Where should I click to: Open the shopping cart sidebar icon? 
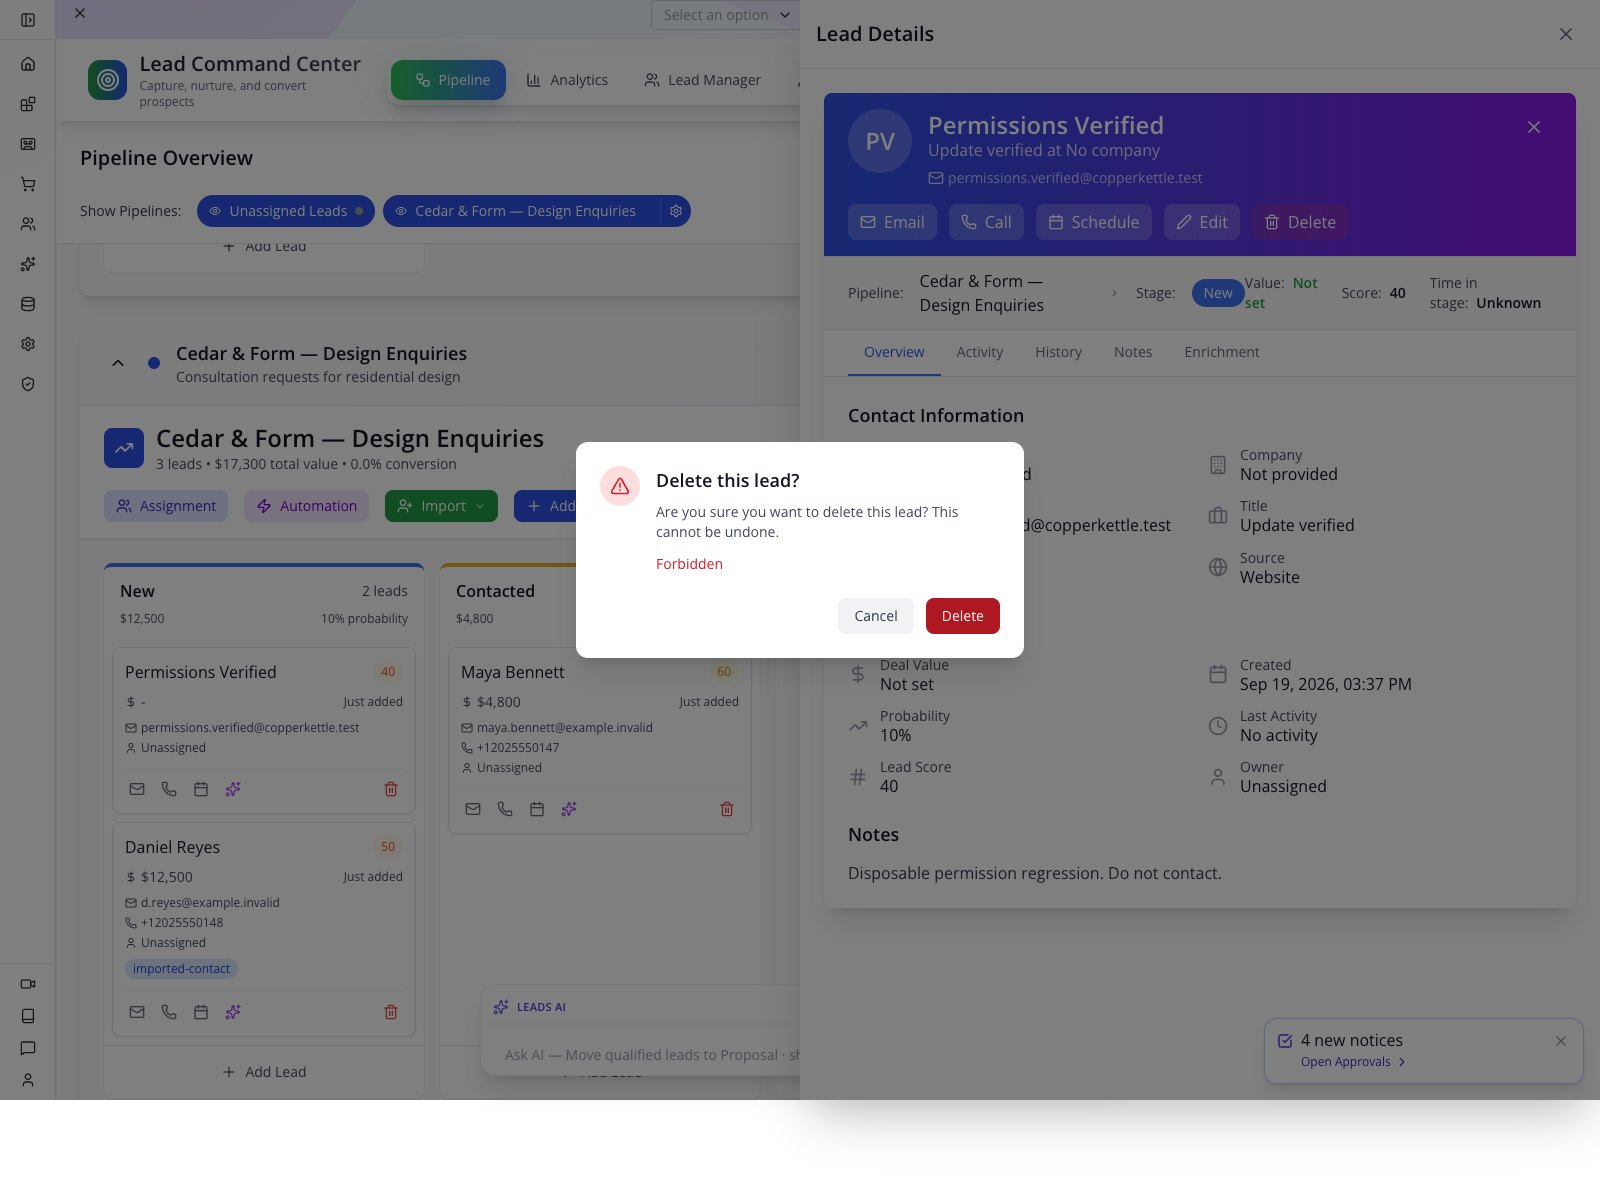click(28, 184)
